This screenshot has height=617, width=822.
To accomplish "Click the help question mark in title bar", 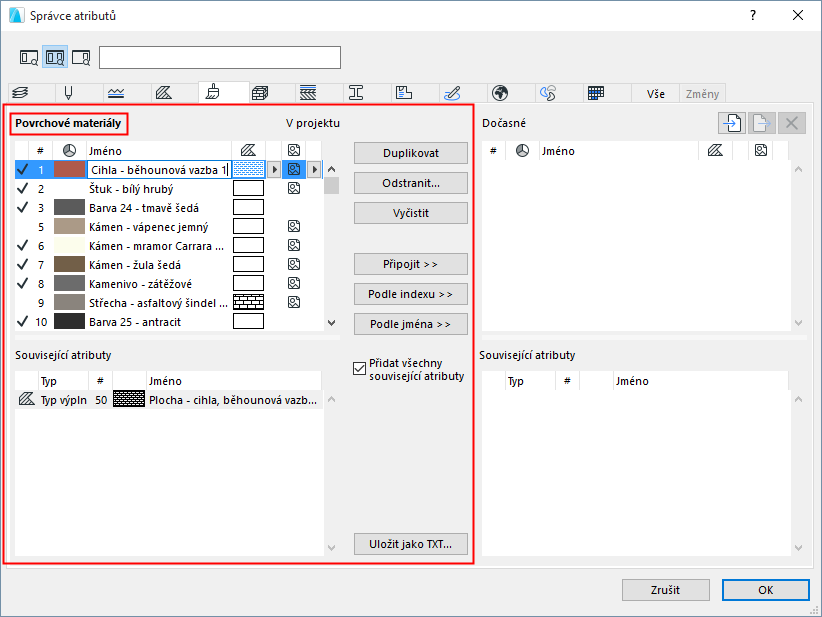I will coord(753,15).
